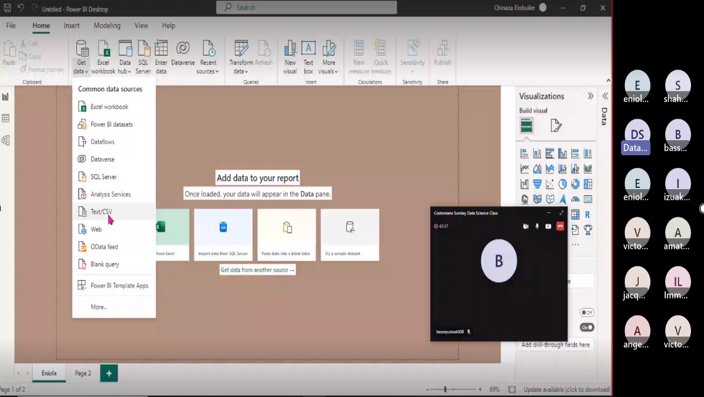Choose Blank query from the menu
This screenshot has height=397, width=704.
tap(114, 264)
